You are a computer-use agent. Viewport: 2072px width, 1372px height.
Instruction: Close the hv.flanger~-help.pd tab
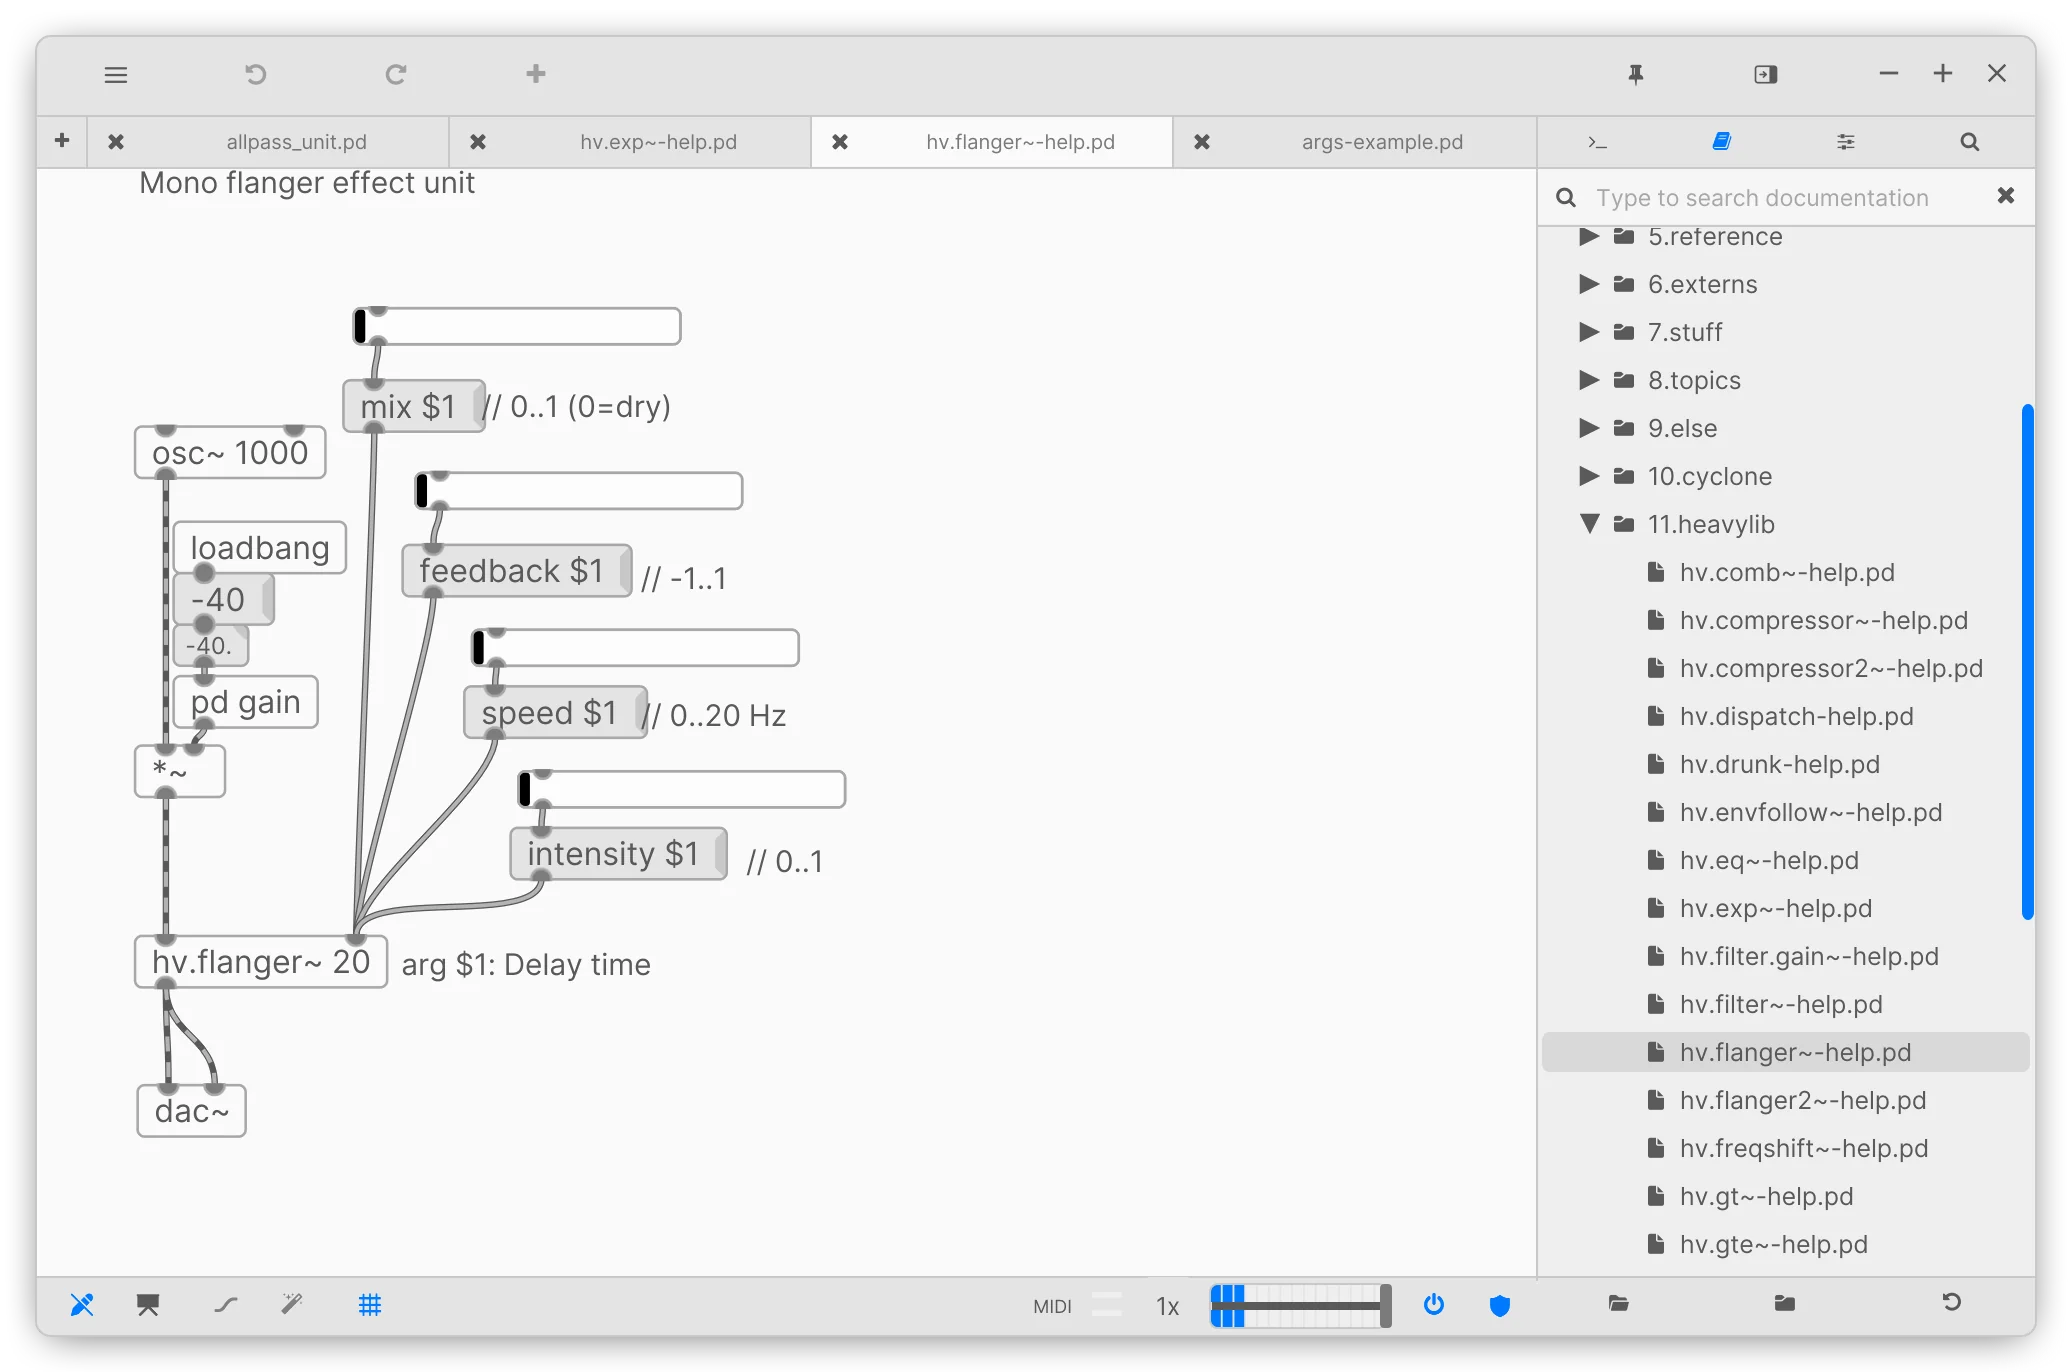(840, 142)
